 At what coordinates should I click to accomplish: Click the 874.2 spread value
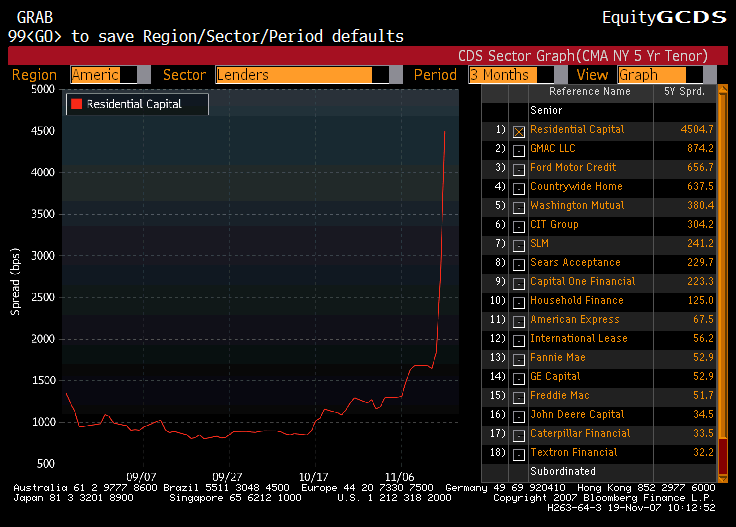point(700,148)
